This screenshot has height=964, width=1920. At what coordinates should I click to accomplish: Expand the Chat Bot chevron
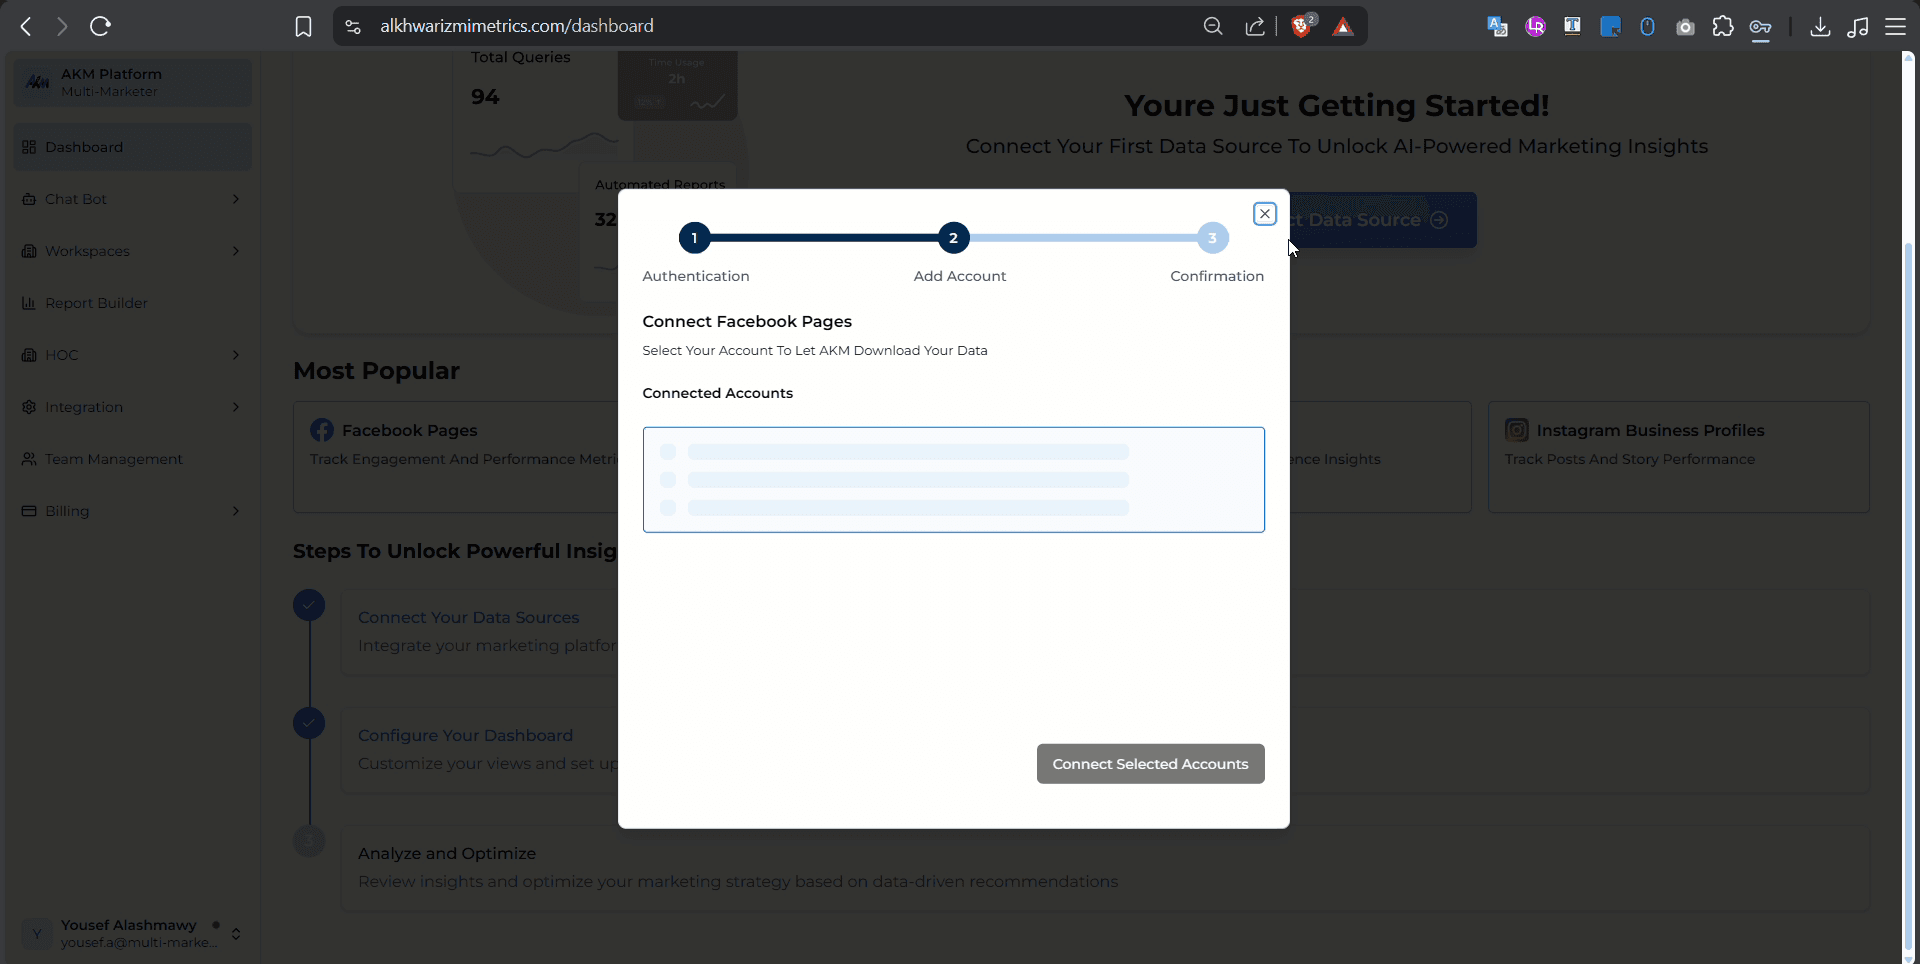point(236,199)
